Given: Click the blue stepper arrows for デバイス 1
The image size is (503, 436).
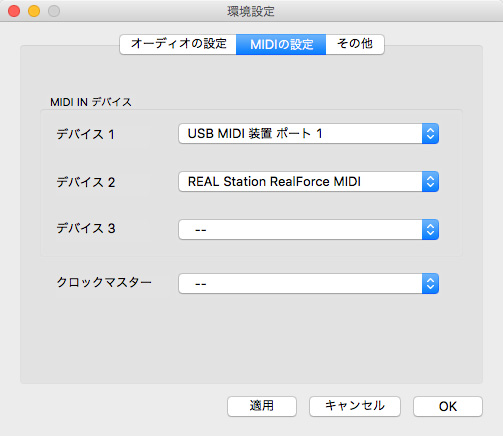Looking at the screenshot, I should 430,134.
